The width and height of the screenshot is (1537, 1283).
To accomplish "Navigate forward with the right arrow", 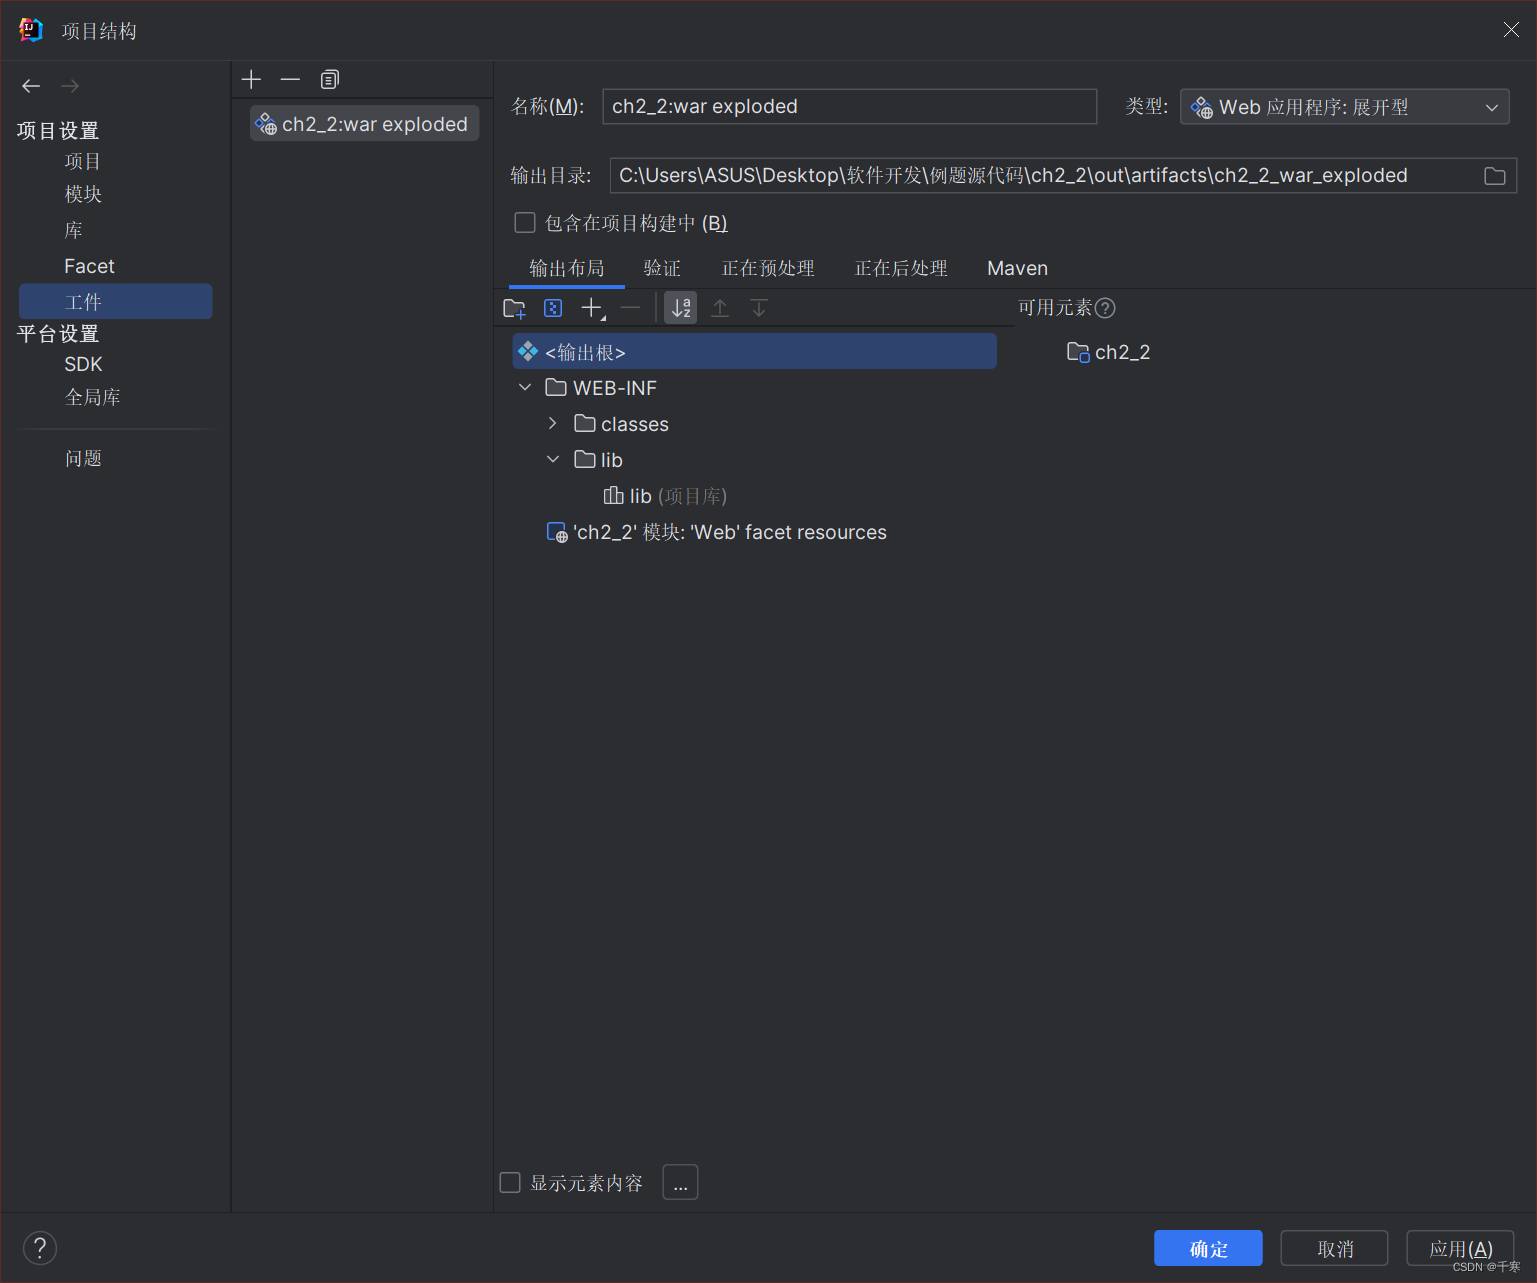I will tap(70, 86).
